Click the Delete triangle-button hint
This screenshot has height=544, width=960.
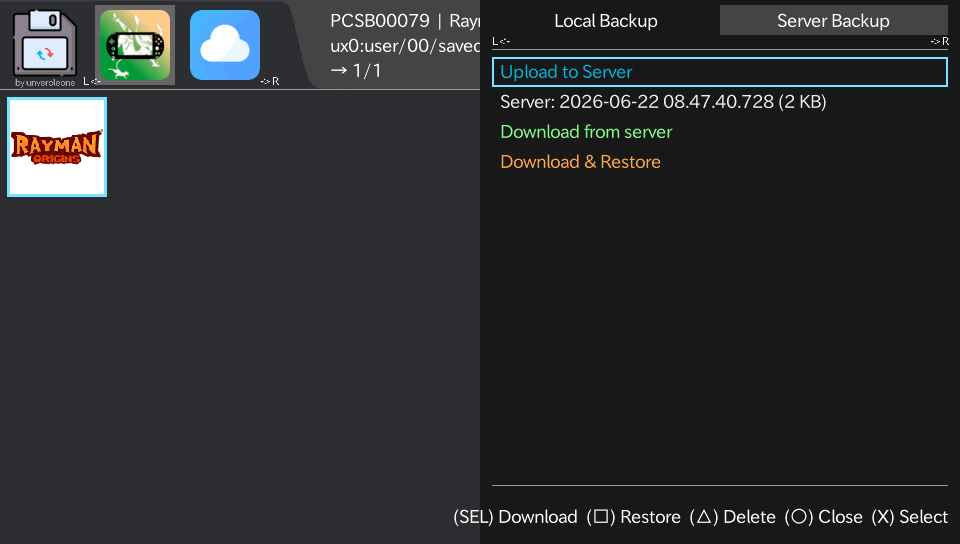[732, 517]
